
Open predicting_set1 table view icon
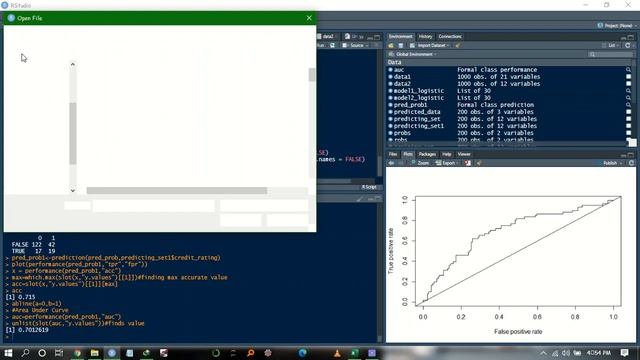point(629,126)
